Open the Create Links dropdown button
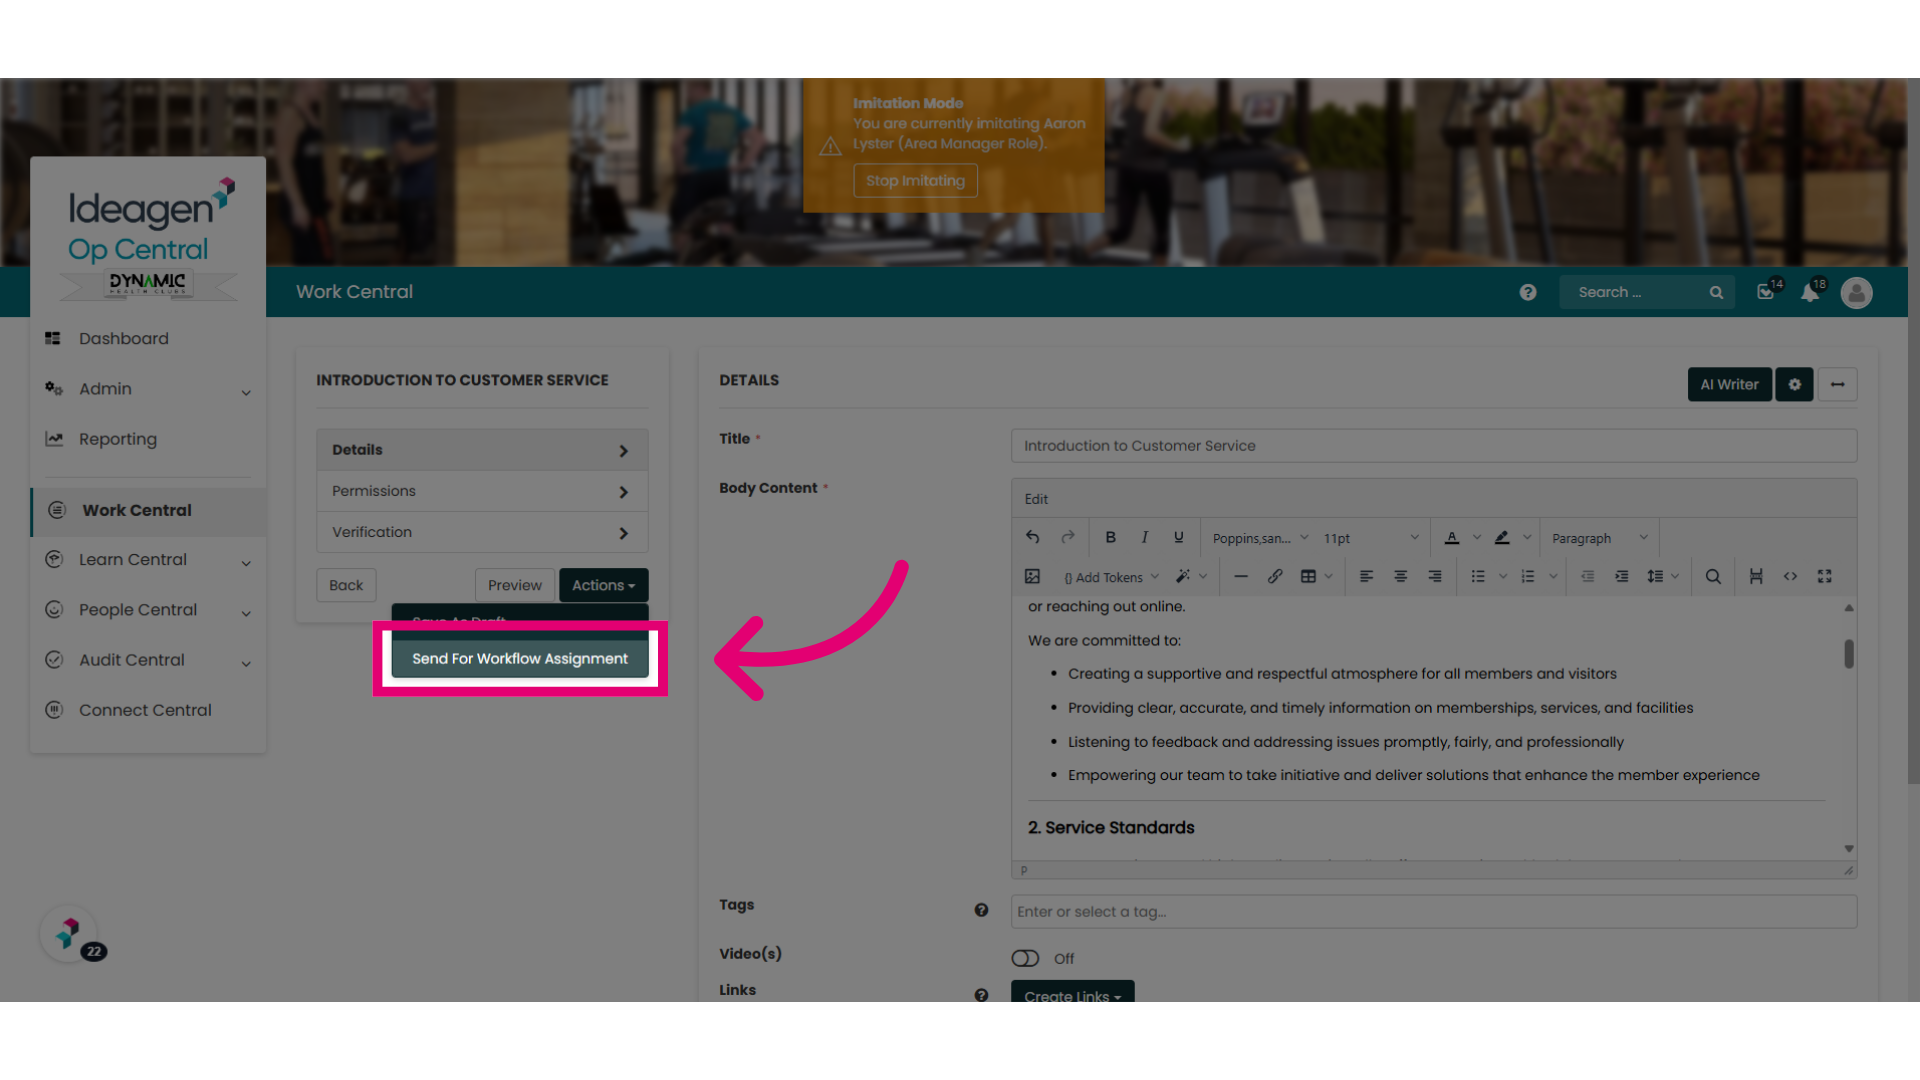 pos(1072,991)
